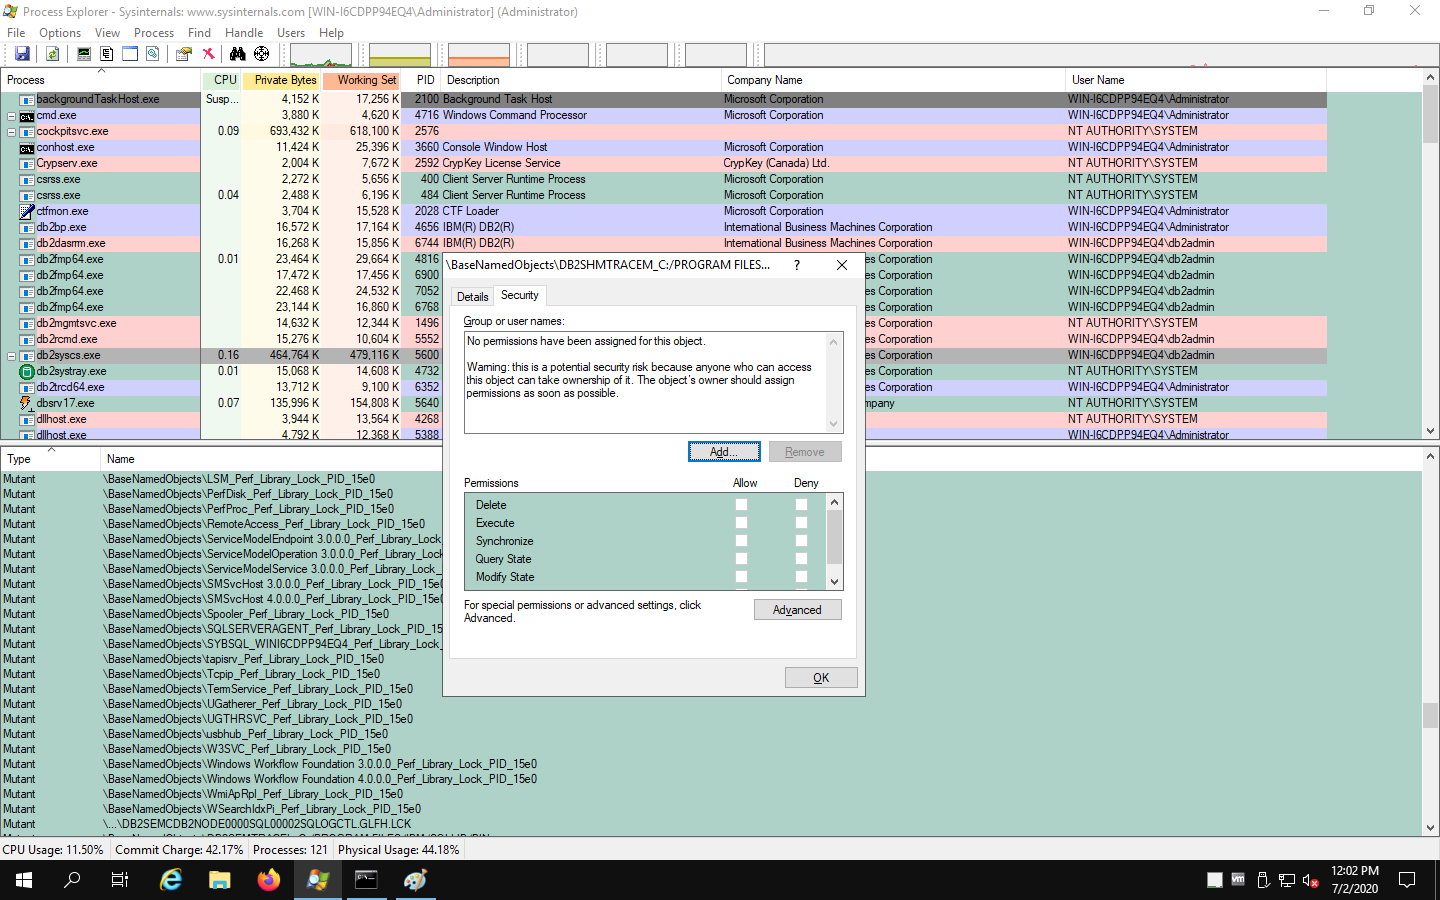This screenshot has height=900, width=1440.
Task: Check the Deny checkbox for Execute permission
Action: pyautogui.click(x=801, y=522)
